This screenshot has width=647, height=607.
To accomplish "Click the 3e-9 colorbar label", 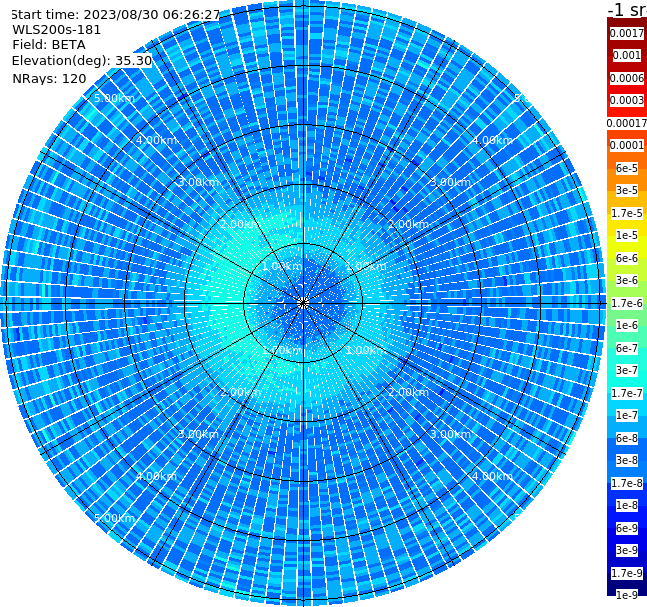I will (627, 550).
